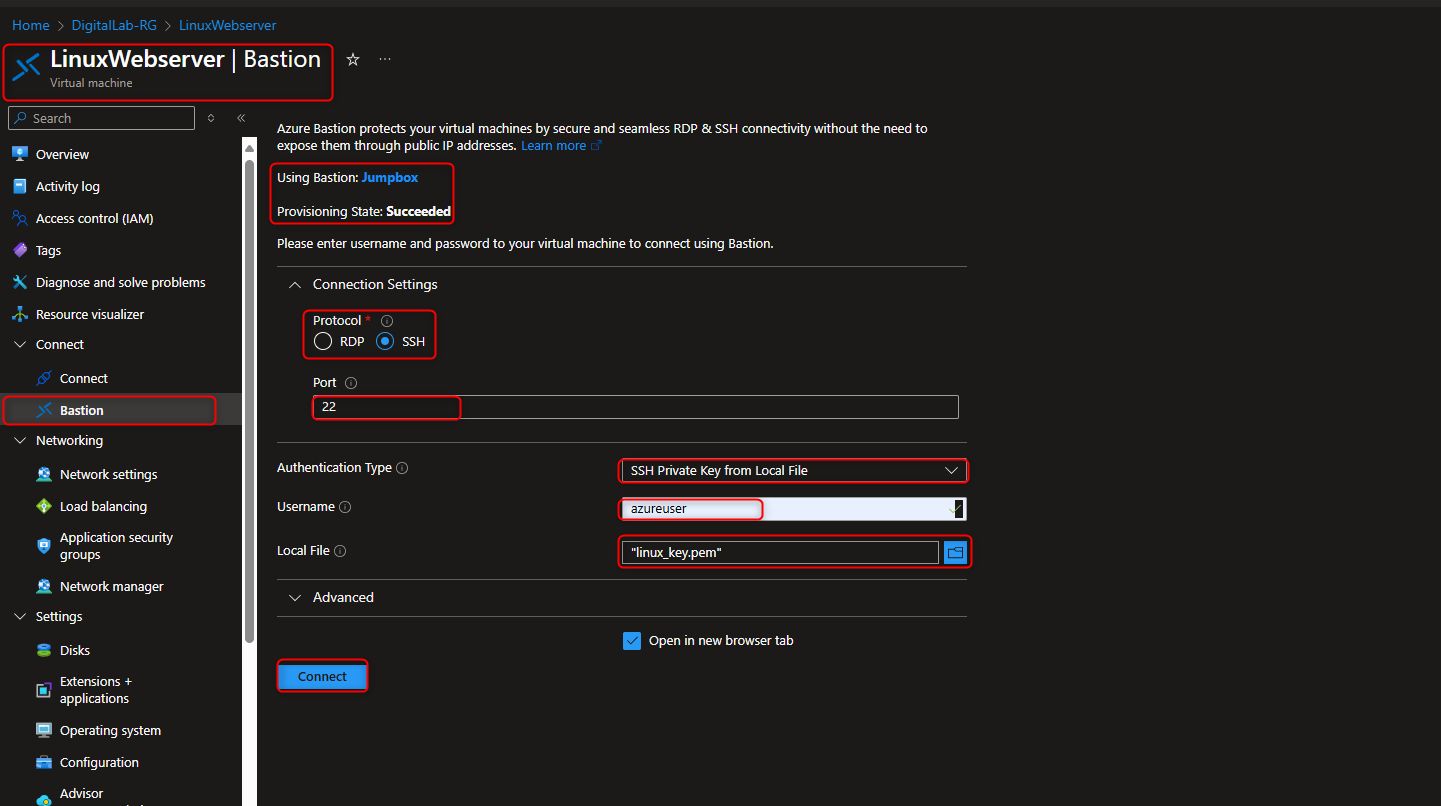This screenshot has width=1441, height=806.
Task: Collapse the Connection Settings section
Action: [295, 284]
